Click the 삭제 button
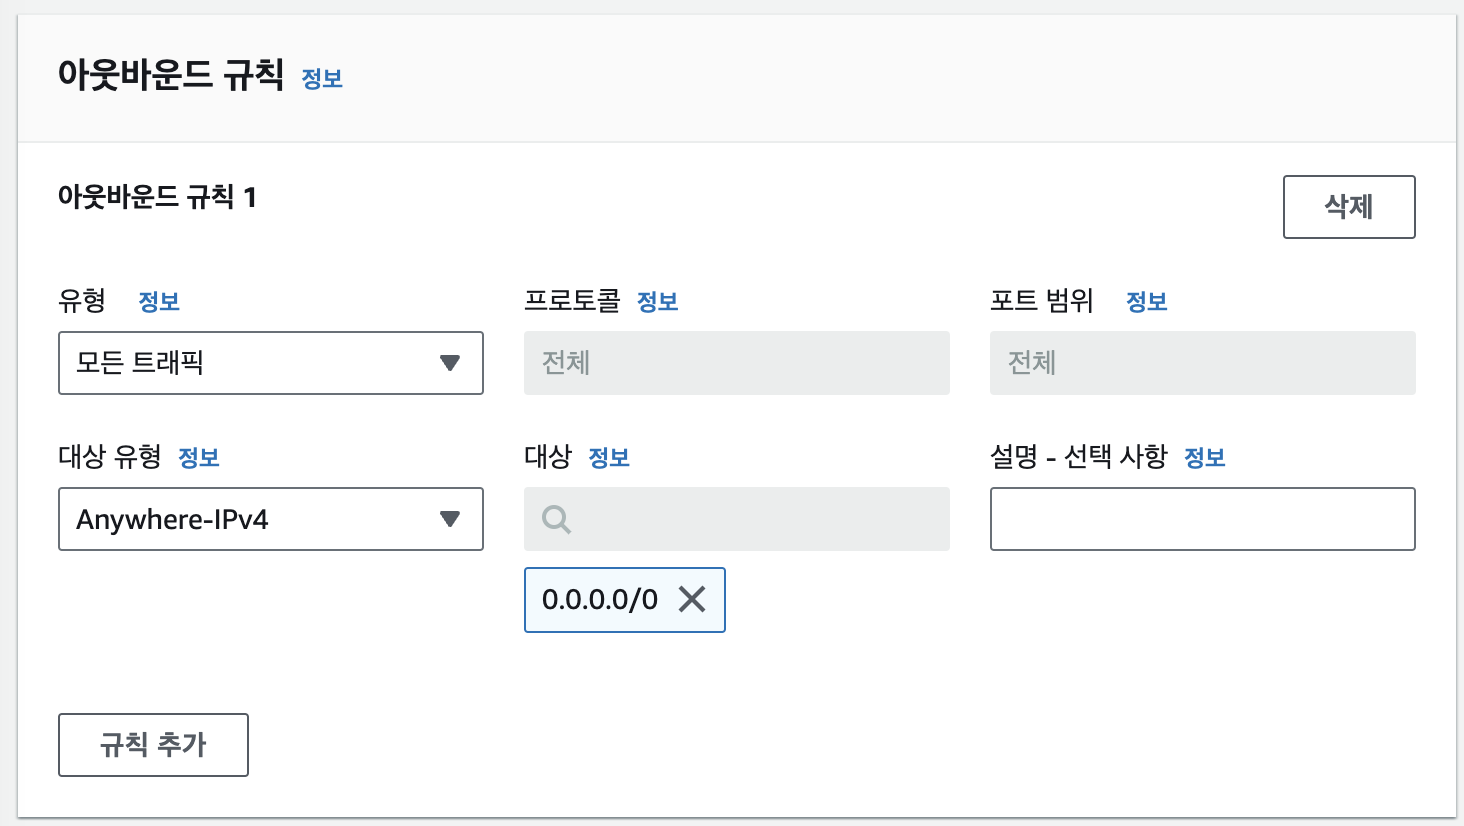The width and height of the screenshot is (1464, 826). coord(1349,207)
